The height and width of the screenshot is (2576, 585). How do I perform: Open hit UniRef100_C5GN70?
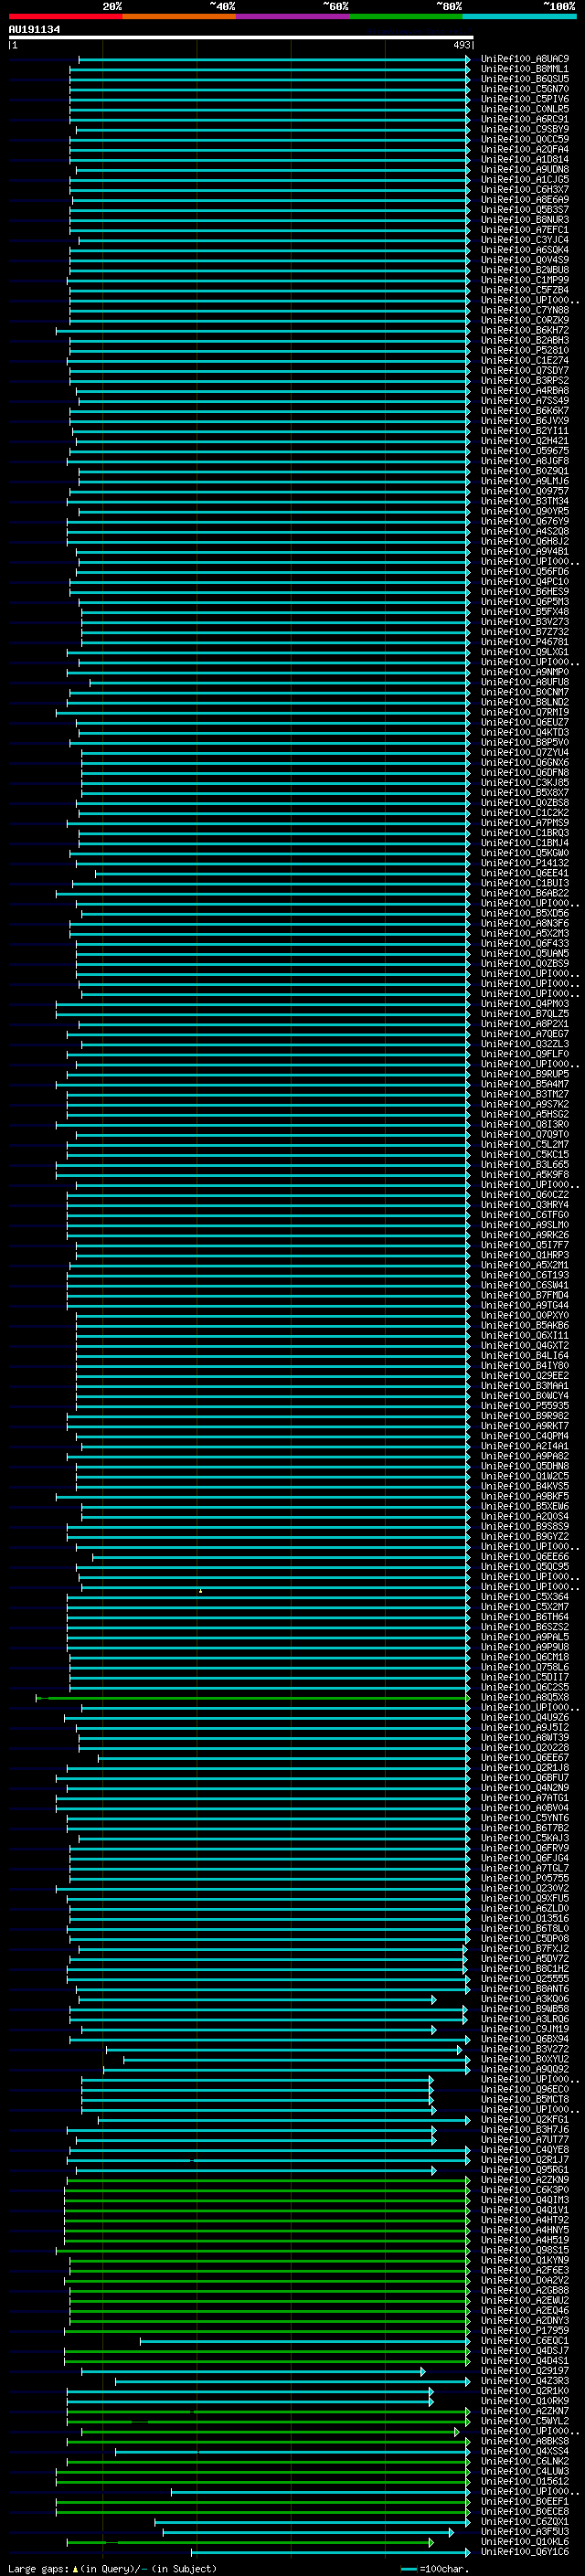pos(525,89)
